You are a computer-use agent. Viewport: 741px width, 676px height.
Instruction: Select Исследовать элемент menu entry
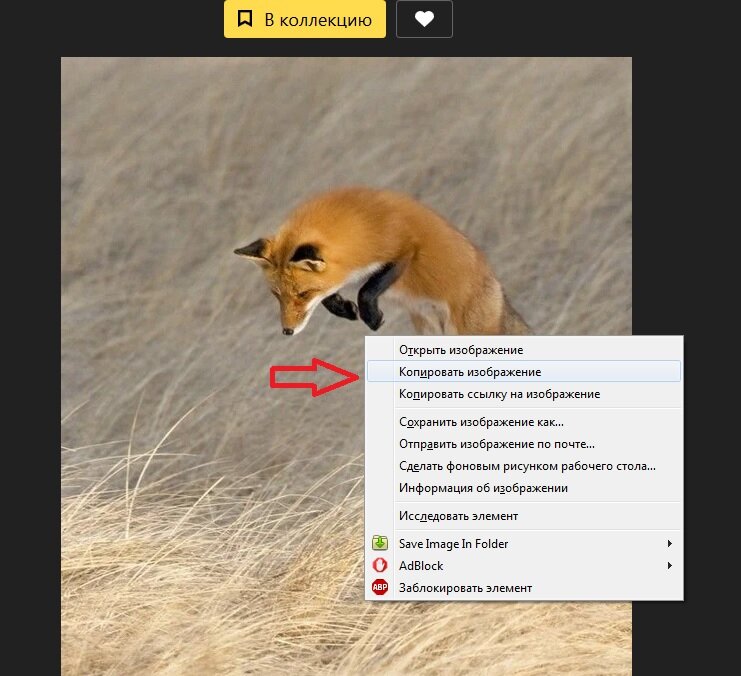(458, 516)
